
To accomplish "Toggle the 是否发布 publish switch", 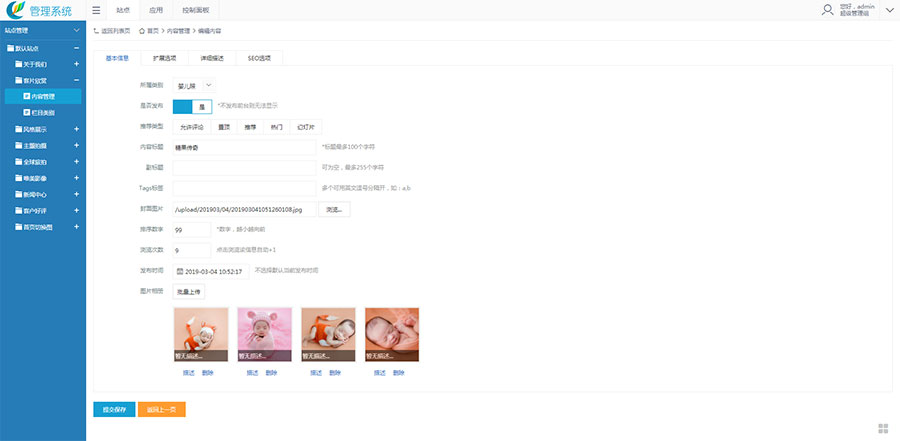I will (192, 106).
